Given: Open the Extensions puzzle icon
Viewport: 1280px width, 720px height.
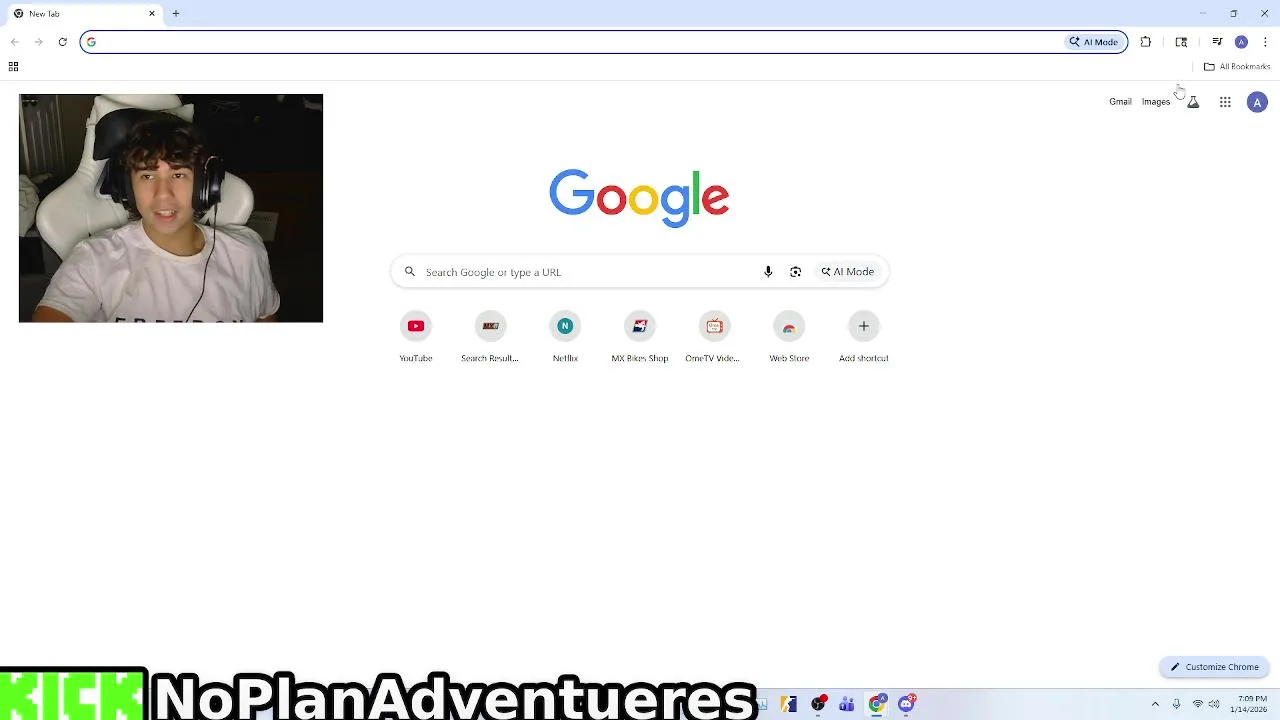Looking at the screenshot, I should coord(1146,42).
